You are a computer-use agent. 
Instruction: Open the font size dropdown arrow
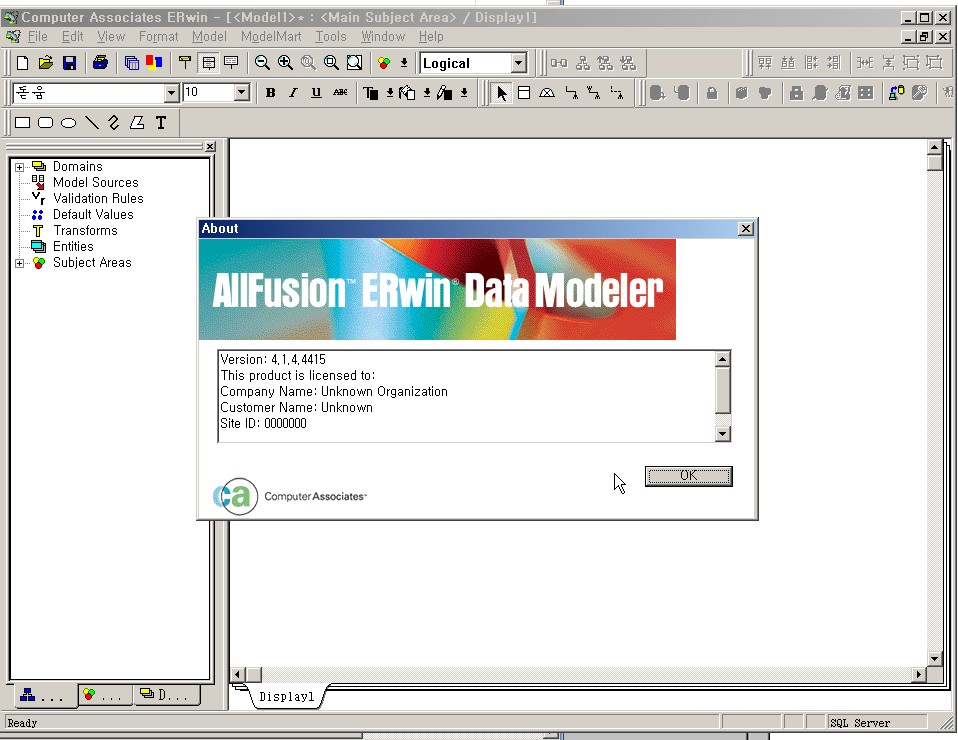click(x=242, y=93)
